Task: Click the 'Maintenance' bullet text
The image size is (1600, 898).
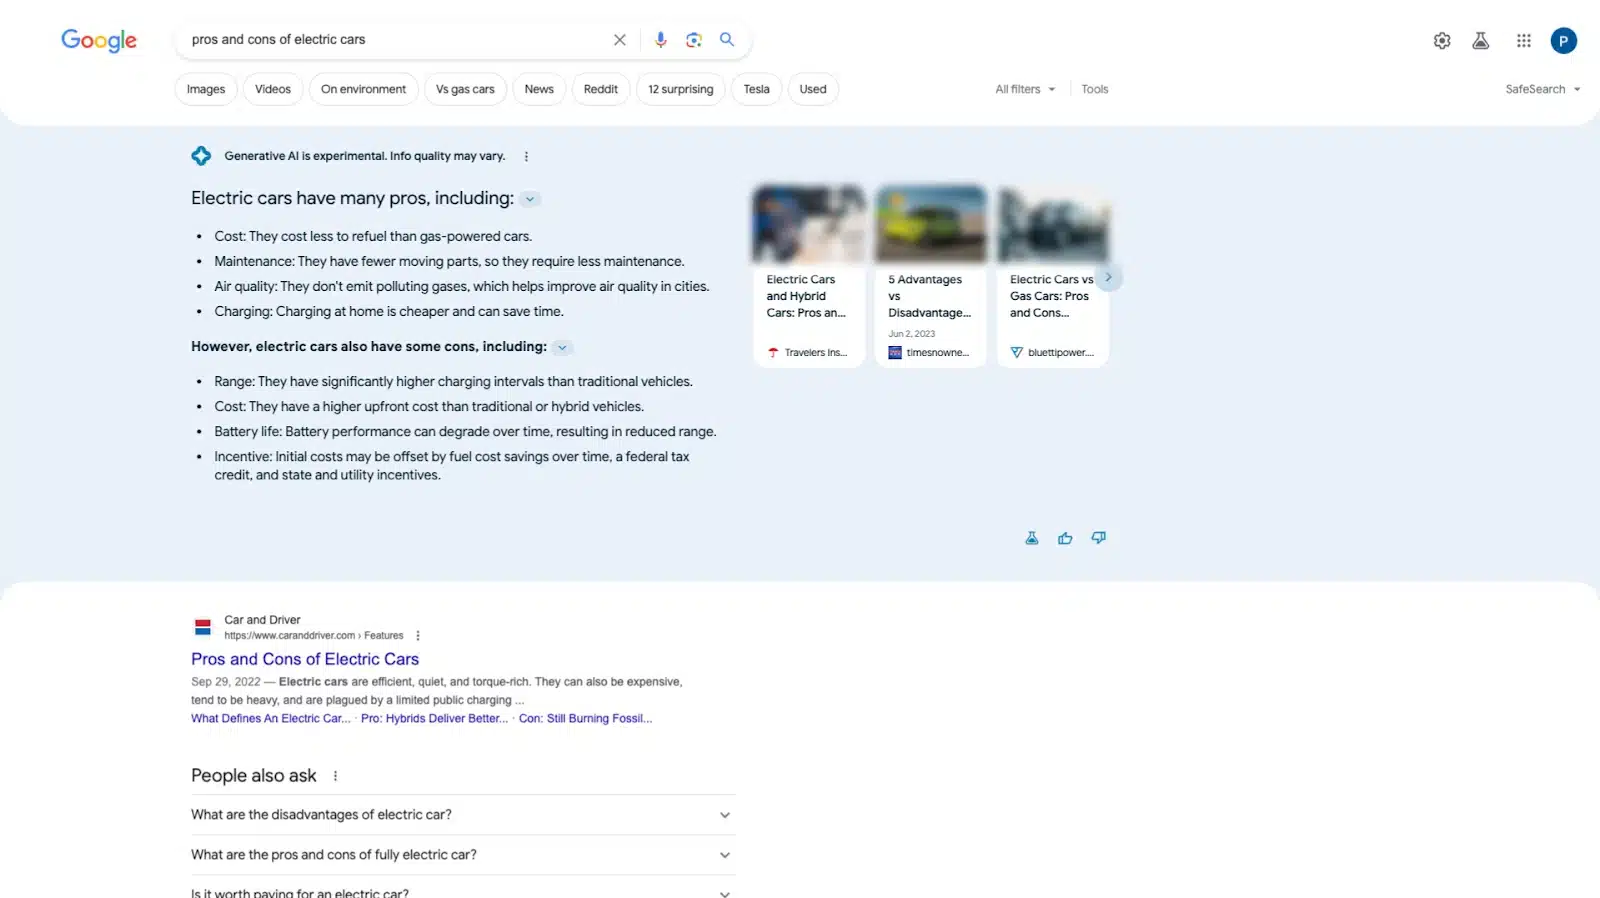Action: pyautogui.click(x=449, y=262)
